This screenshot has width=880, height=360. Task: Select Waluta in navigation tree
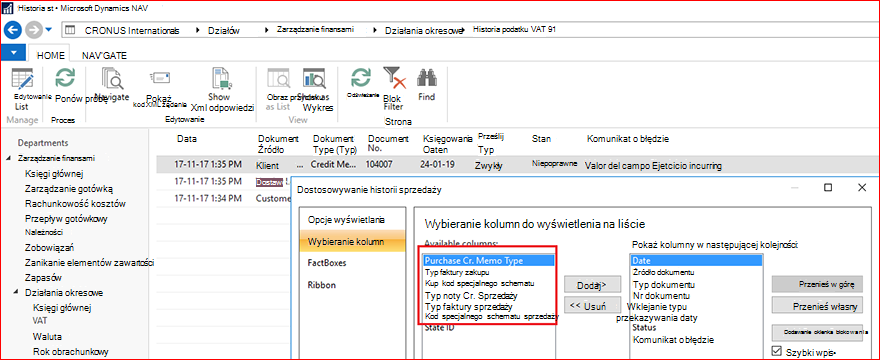coord(47,337)
